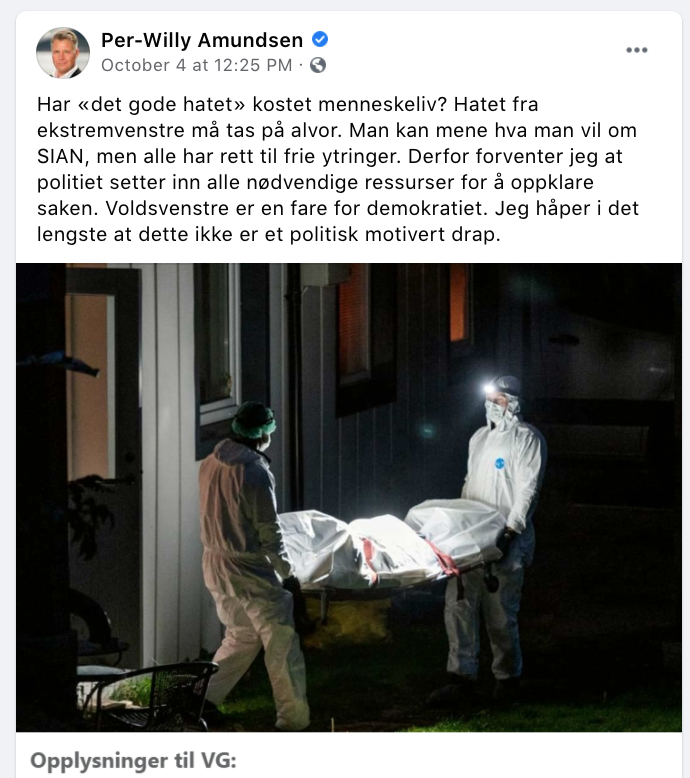Click the globe public audience icon
The width and height of the screenshot is (690, 778).
(318, 65)
